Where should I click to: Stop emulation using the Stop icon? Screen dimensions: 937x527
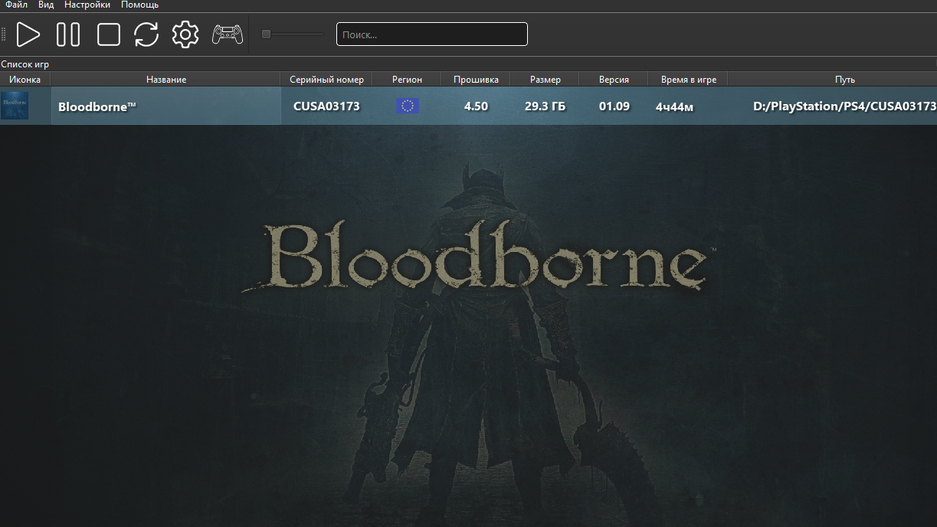coord(108,34)
